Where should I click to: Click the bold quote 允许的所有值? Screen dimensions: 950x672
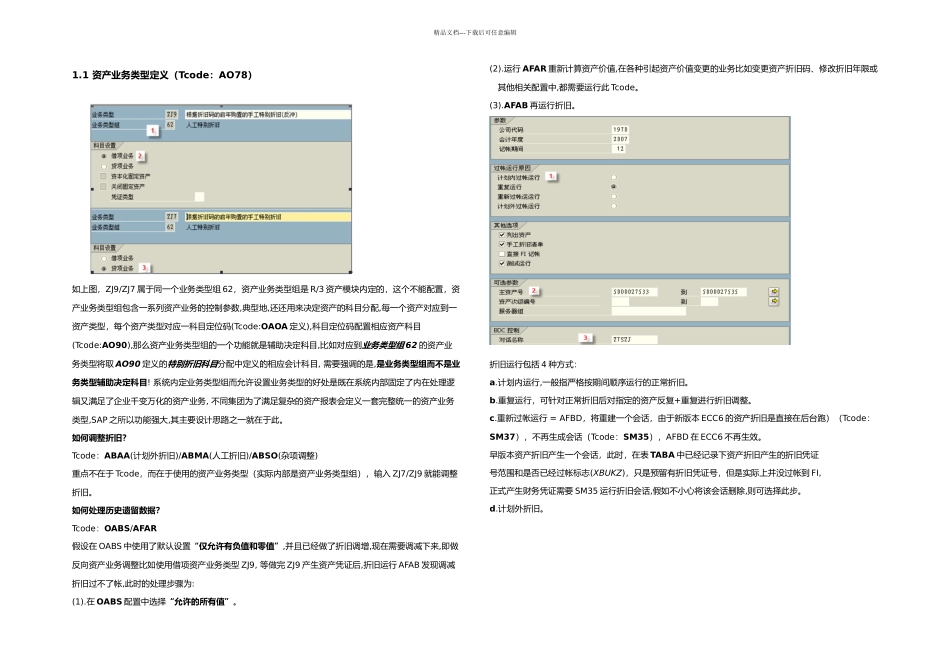(201, 602)
